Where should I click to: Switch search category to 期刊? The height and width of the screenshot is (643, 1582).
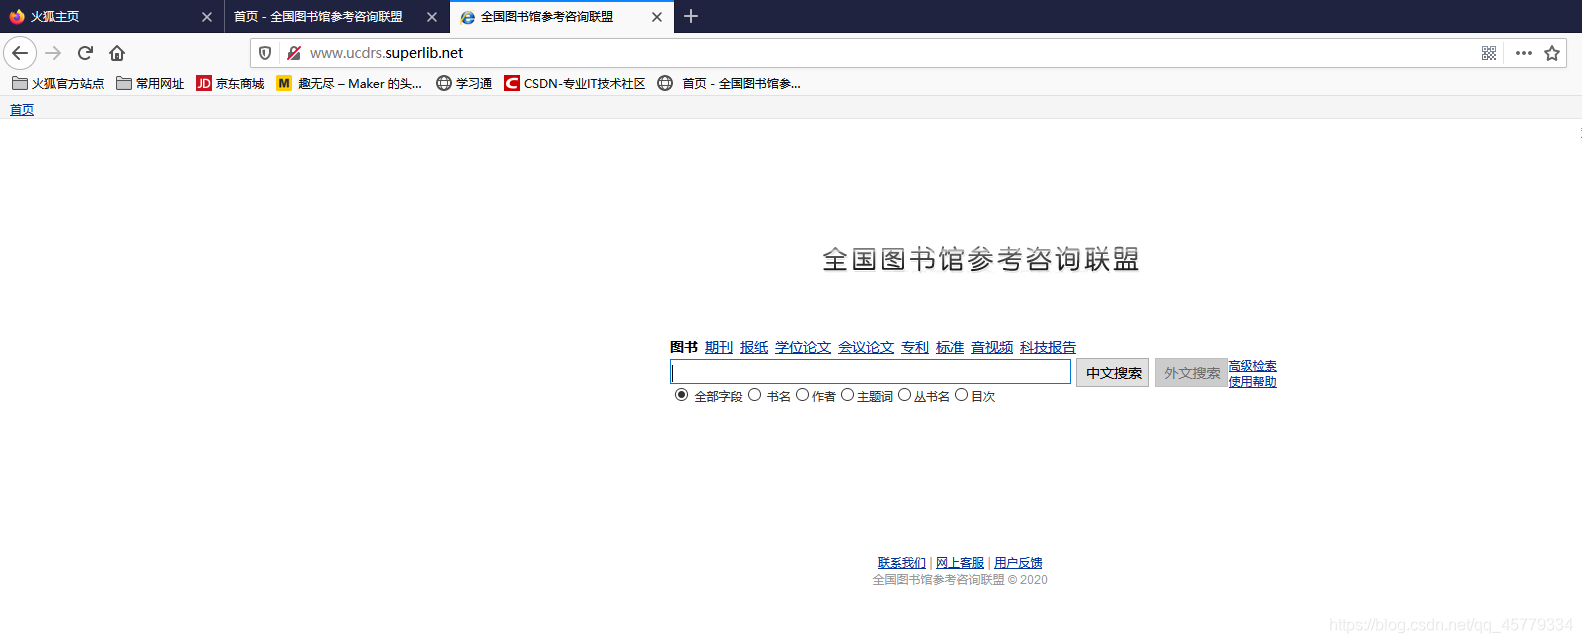point(719,347)
